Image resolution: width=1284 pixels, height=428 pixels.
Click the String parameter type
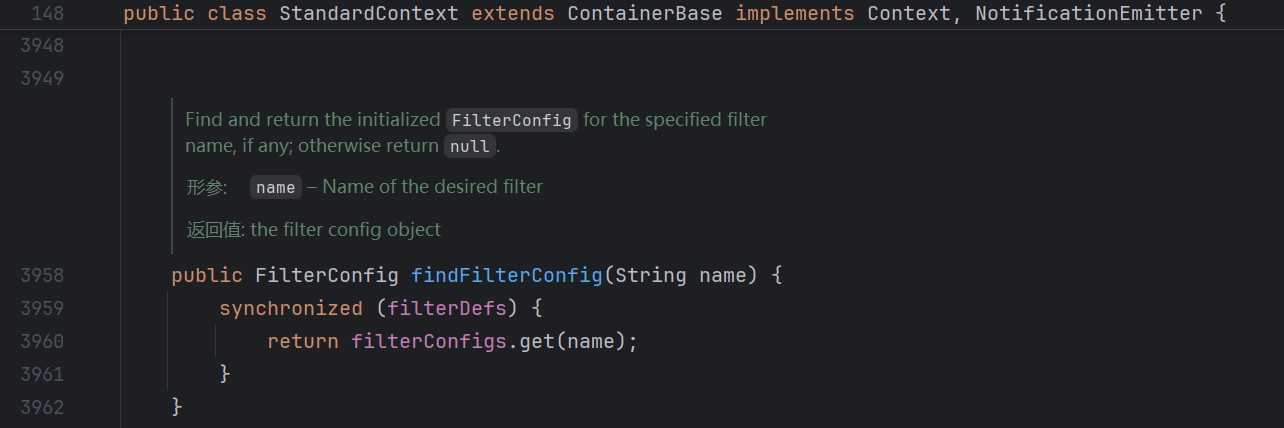651,275
